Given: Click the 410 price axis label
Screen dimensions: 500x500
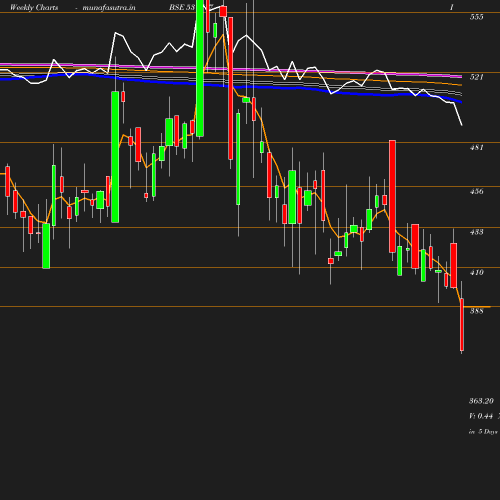Looking at the screenshot, I should click(476, 272).
